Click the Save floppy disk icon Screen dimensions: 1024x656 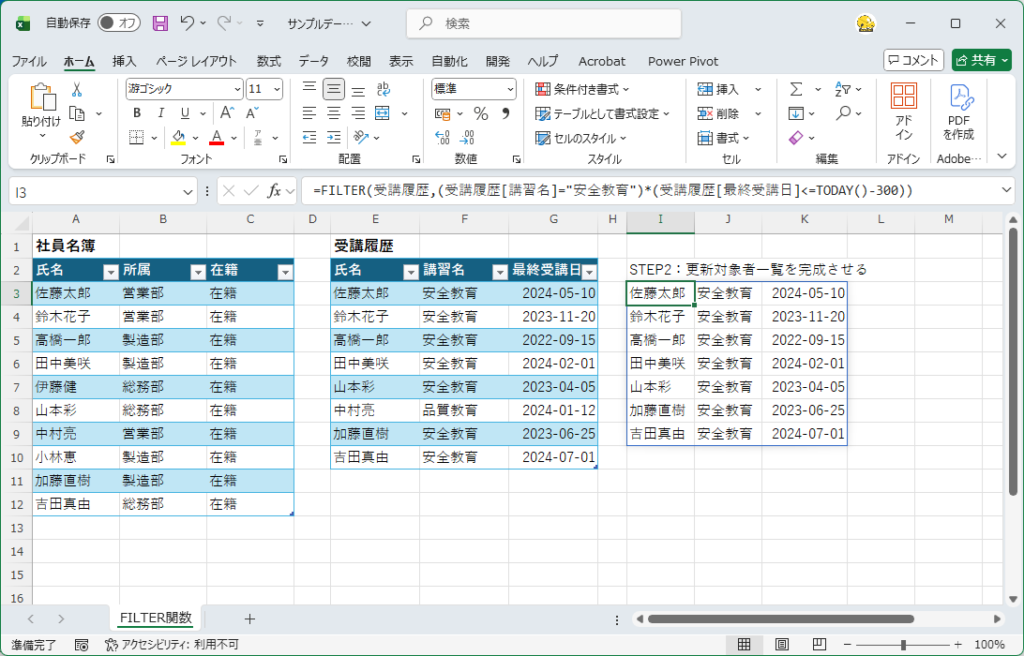pyautogui.click(x=160, y=22)
